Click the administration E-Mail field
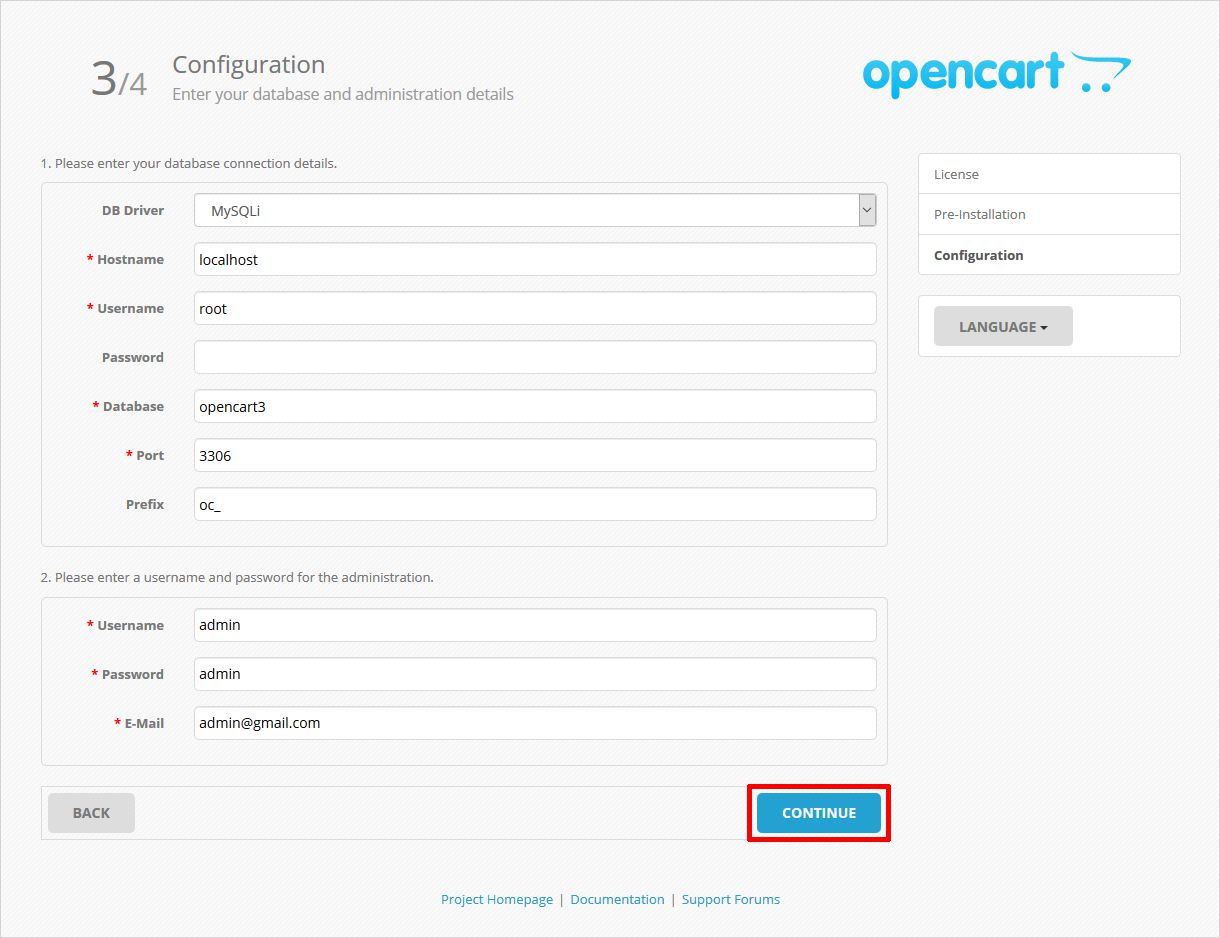 point(535,723)
